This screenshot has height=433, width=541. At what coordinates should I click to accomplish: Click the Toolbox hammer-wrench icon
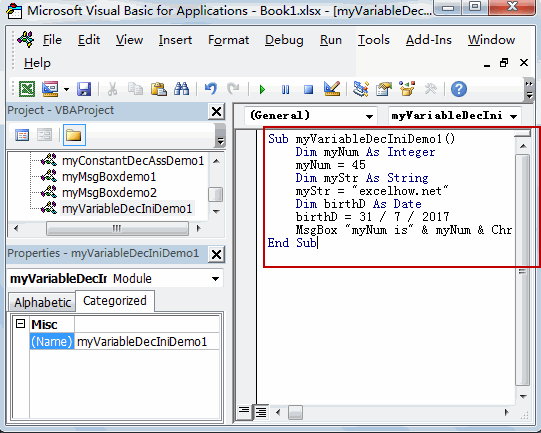[430, 89]
